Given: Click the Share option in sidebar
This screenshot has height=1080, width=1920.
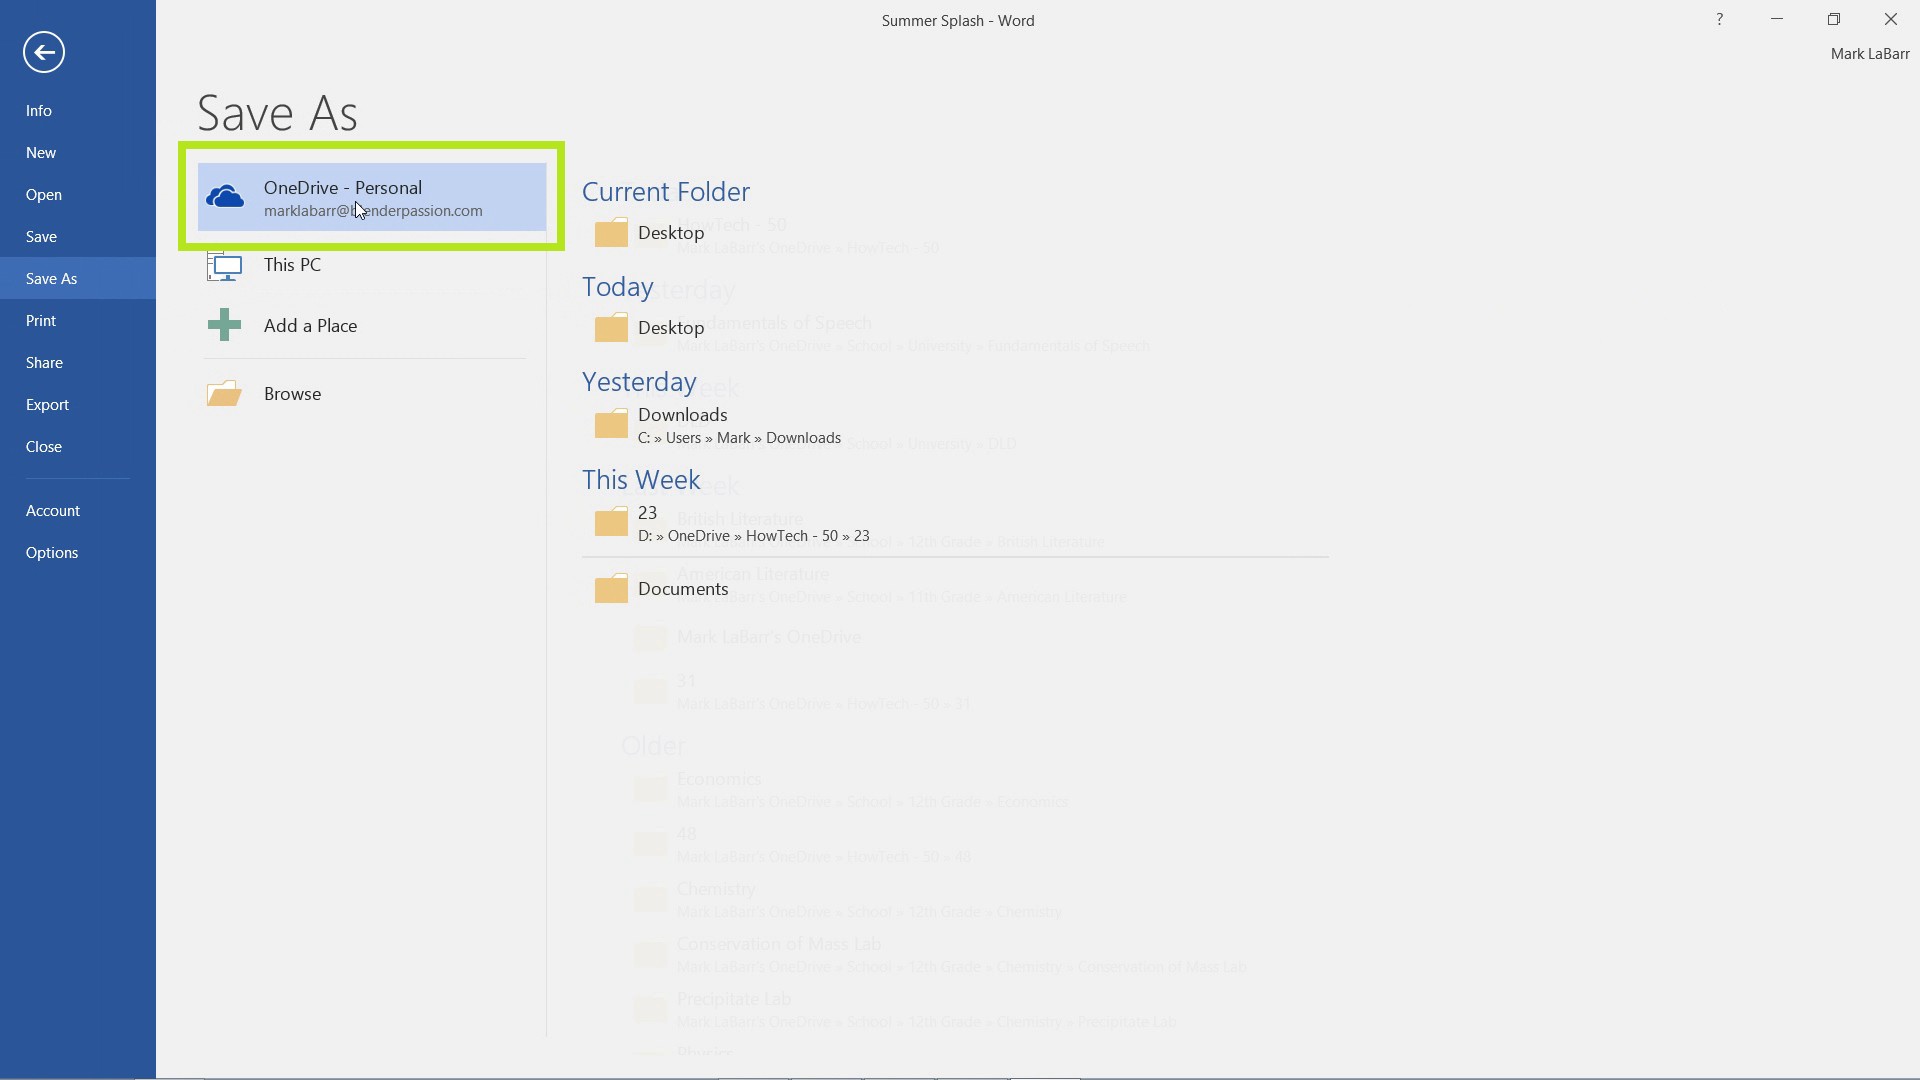Looking at the screenshot, I should 44,361.
